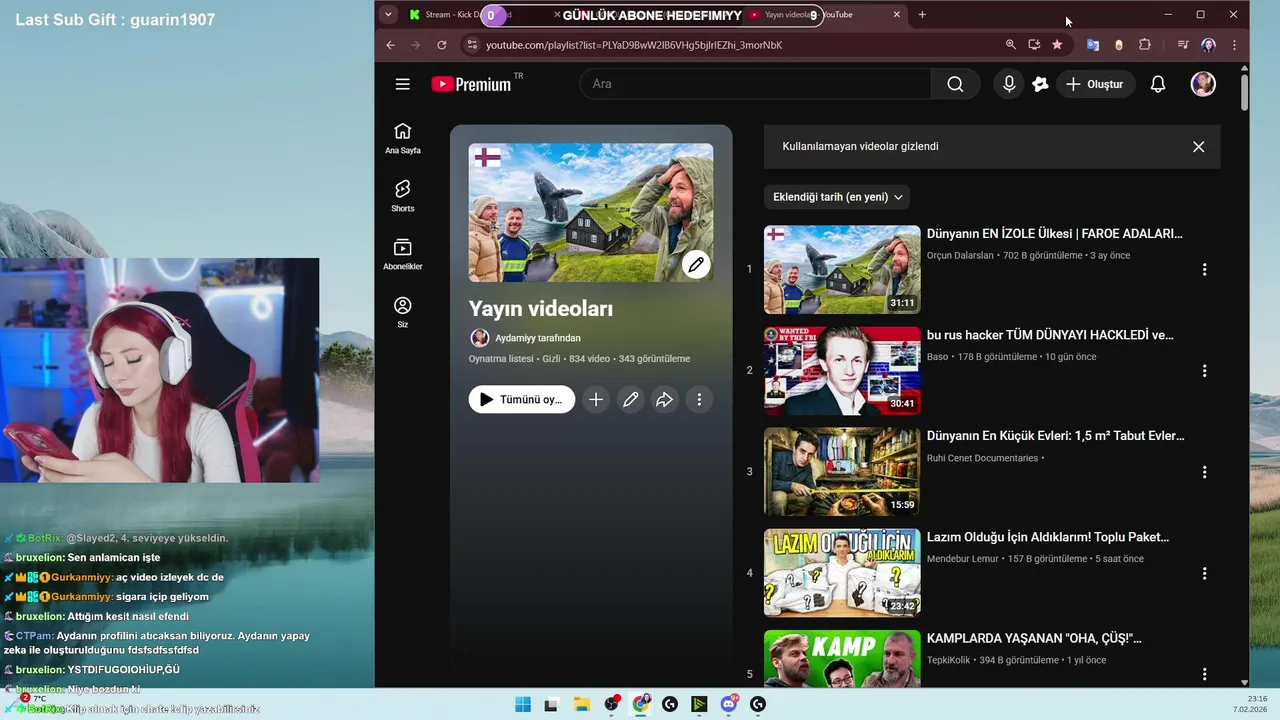This screenshot has height=720, width=1280.
Task: Open OBS Studio from the taskbar
Action: tap(611, 705)
